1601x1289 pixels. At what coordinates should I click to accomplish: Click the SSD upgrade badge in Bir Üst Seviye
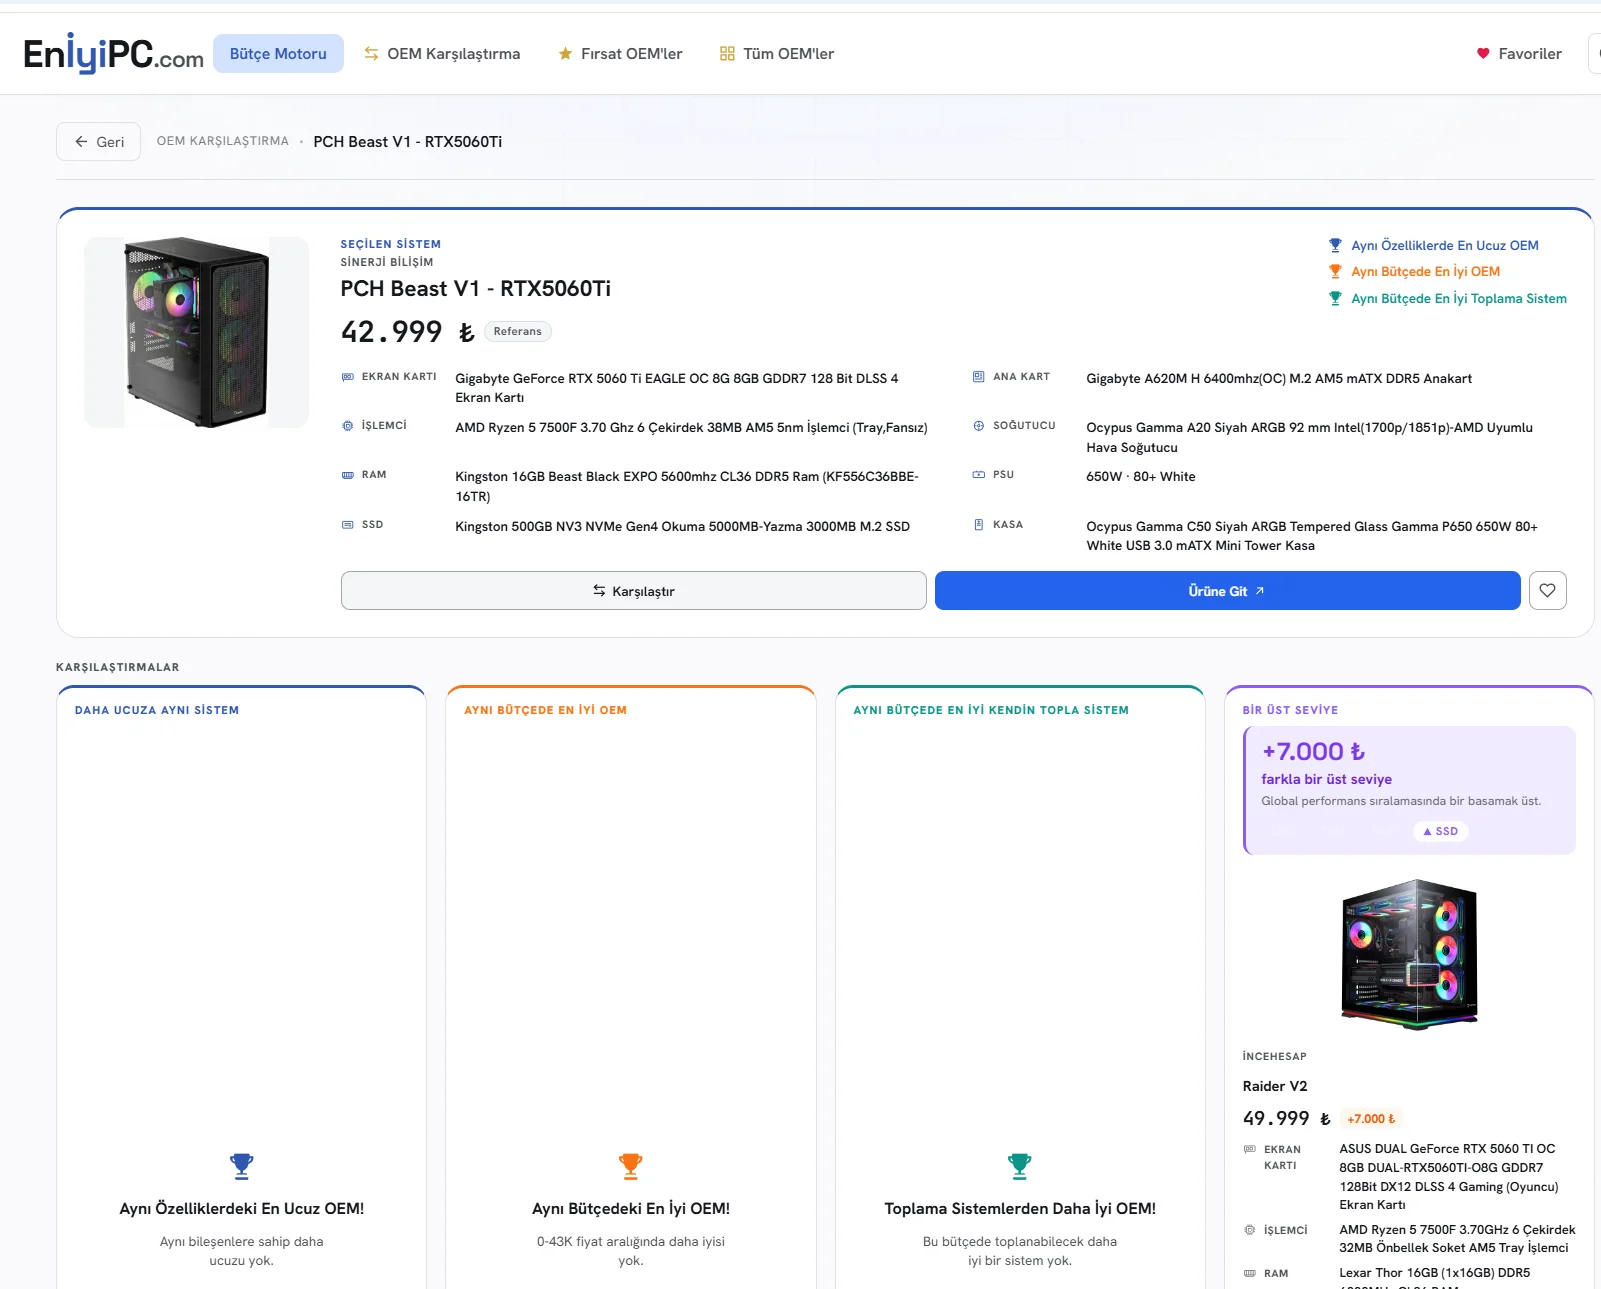(1441, 832)
